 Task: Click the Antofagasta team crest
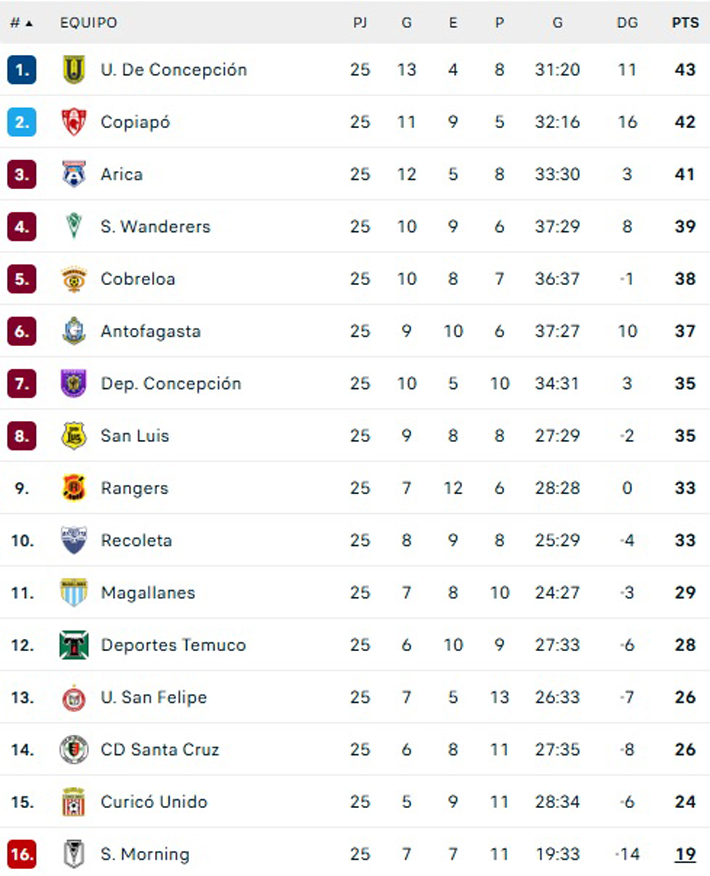click(74, 331)
